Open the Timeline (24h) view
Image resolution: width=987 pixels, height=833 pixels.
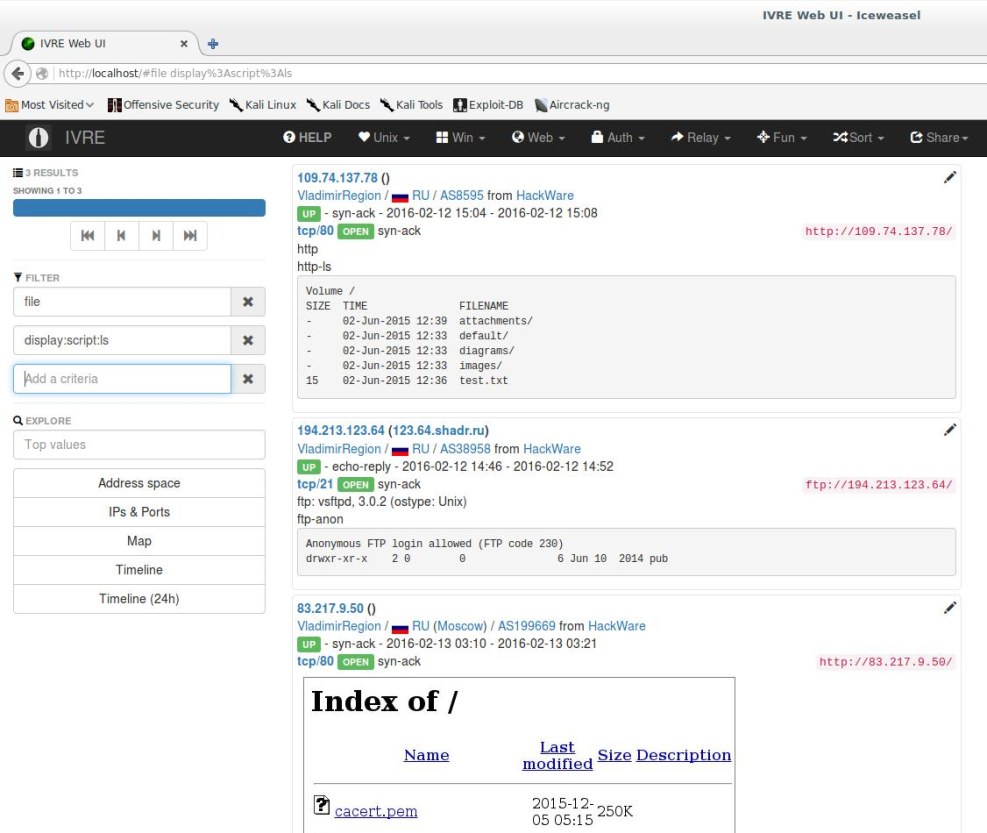click(139, 599)
